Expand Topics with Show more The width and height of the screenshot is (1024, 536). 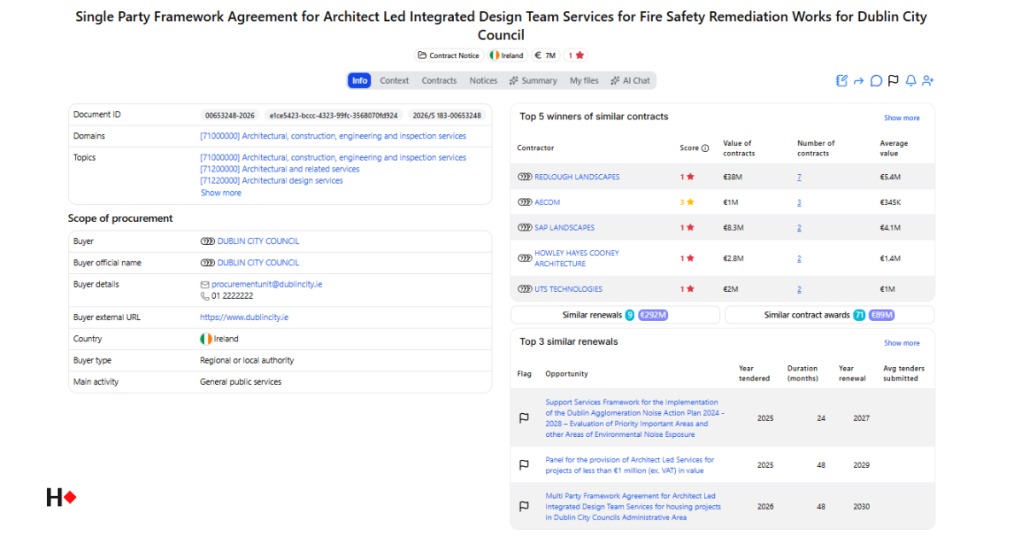pyautogui.click(x=221, y=193)
